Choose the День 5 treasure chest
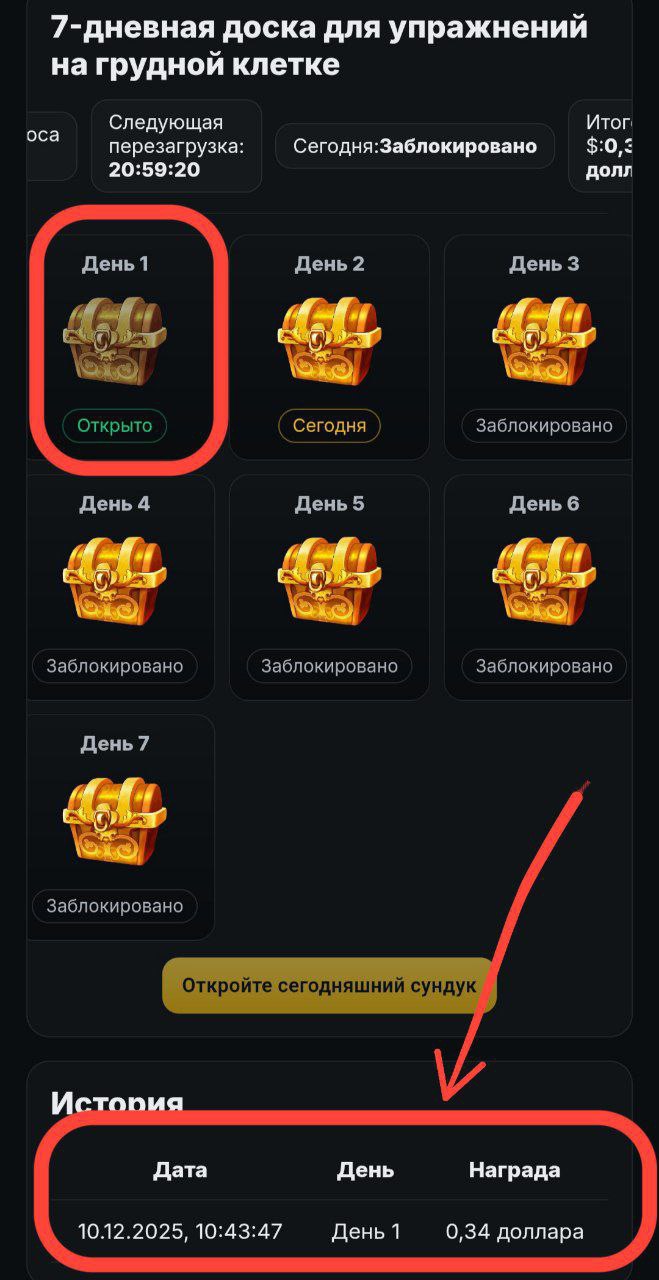This screenshot has width=659, height=1280. tap(329, 580)
